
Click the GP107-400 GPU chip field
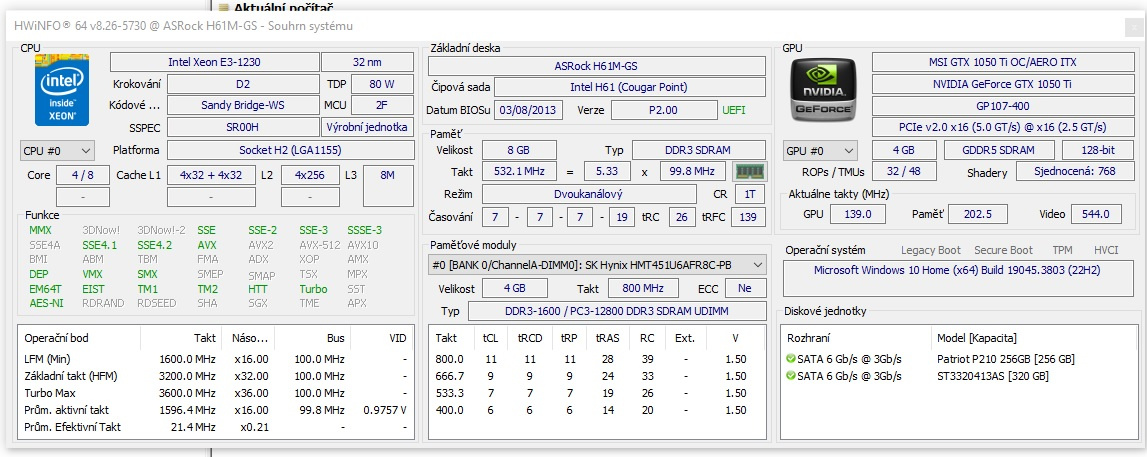pos(1001,106)
